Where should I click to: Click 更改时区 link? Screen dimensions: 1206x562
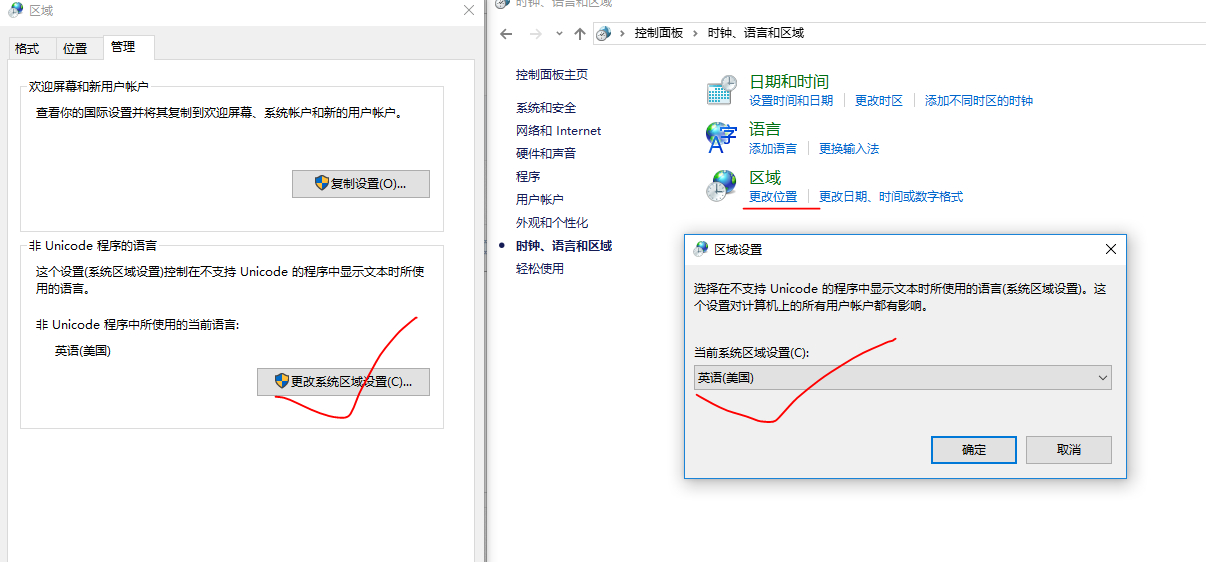coord(879,101)
